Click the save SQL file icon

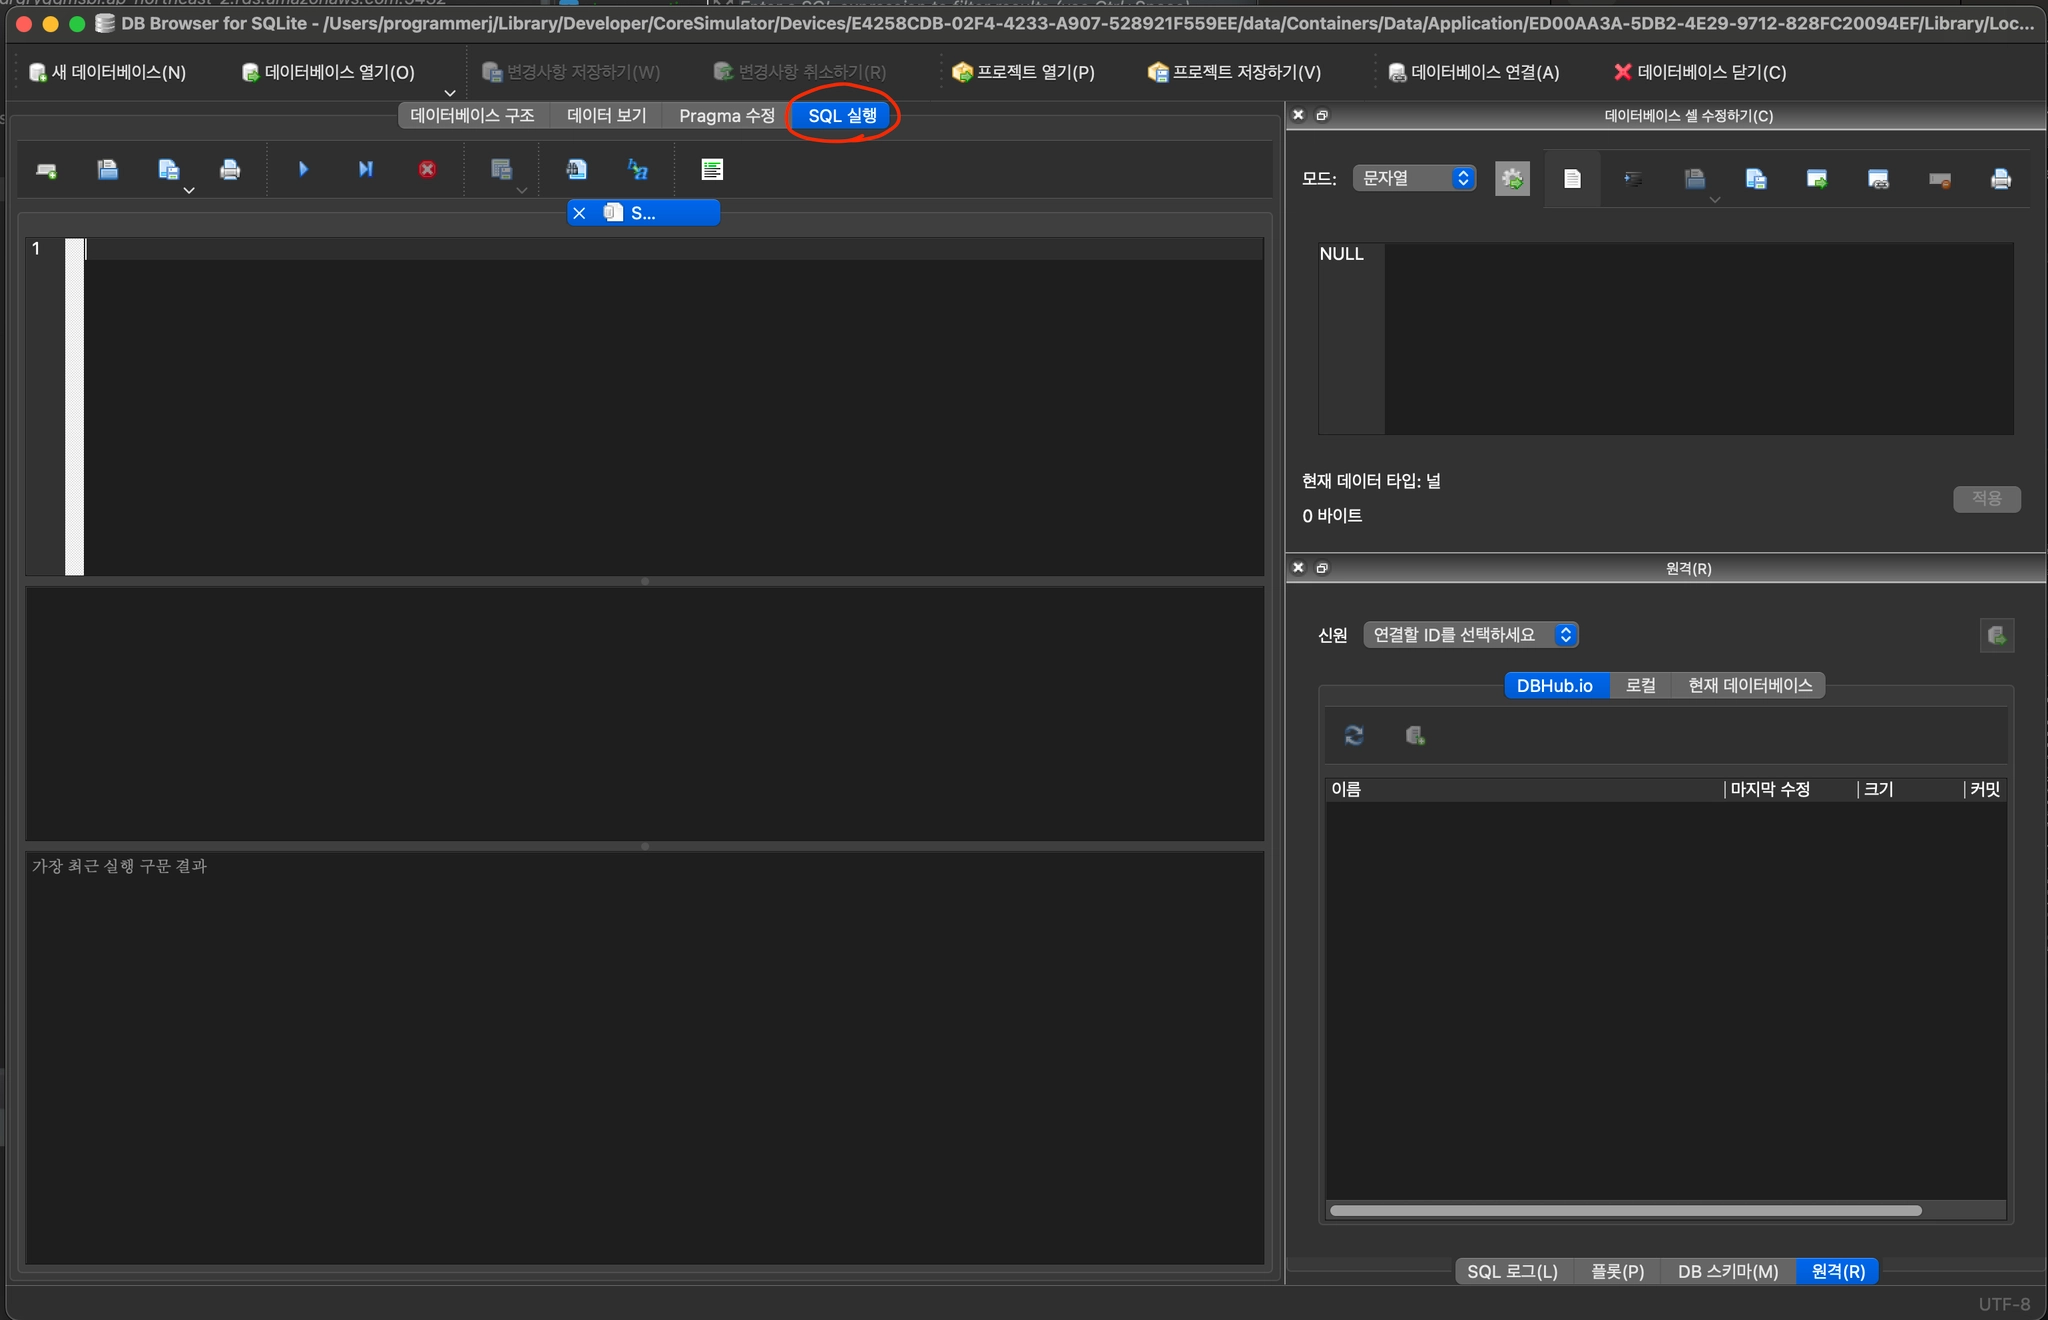pyautogui.click(x=168, y=170)
